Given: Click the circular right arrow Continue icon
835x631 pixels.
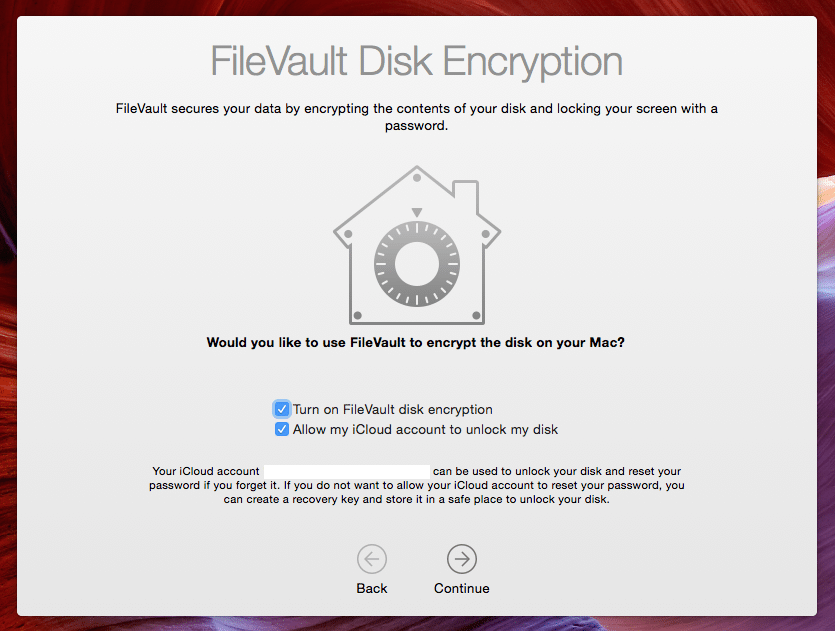Looking at the screenshot, I should tap(461, 560).
